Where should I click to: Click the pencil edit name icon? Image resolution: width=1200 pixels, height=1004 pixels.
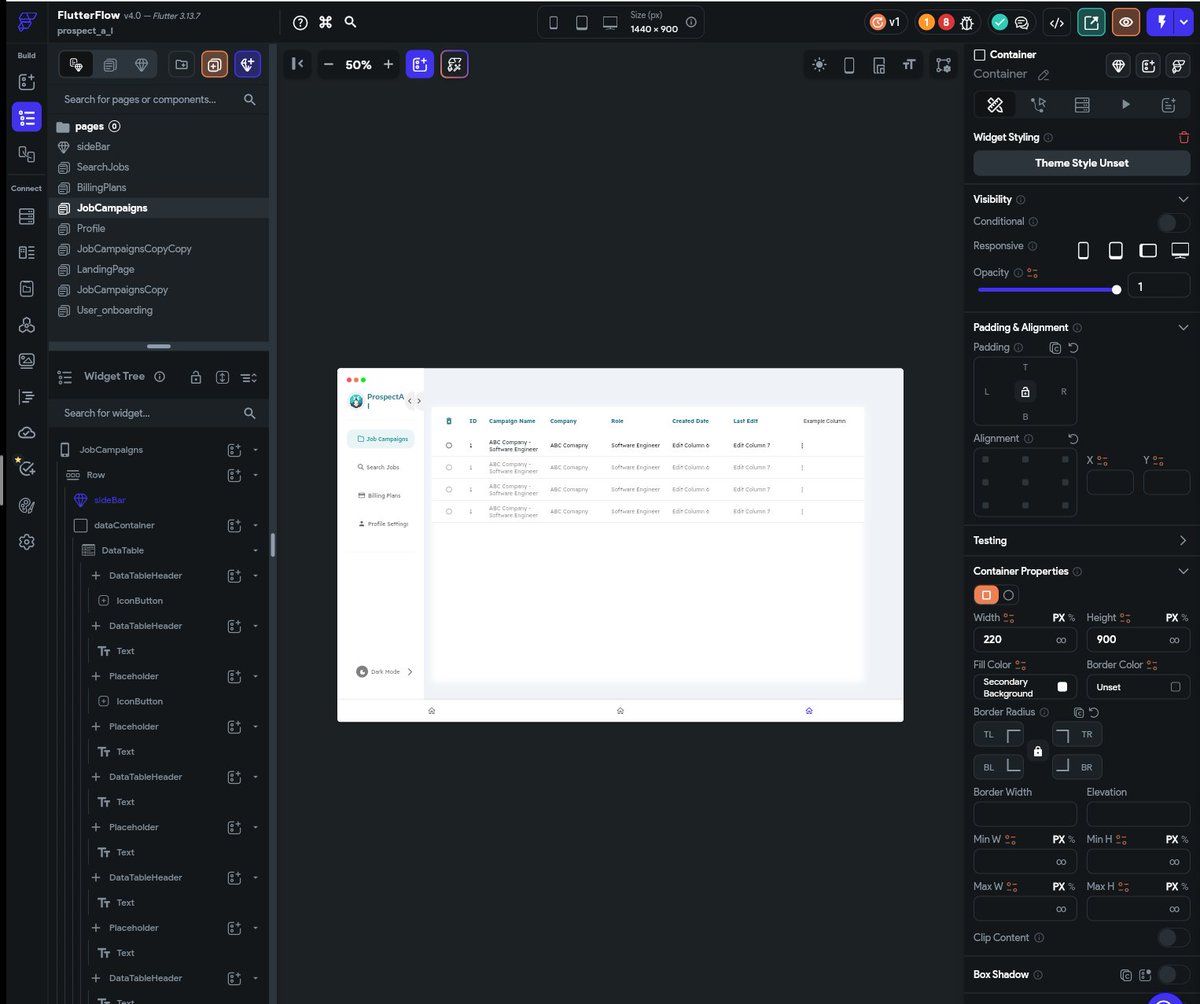(1044, 74)
